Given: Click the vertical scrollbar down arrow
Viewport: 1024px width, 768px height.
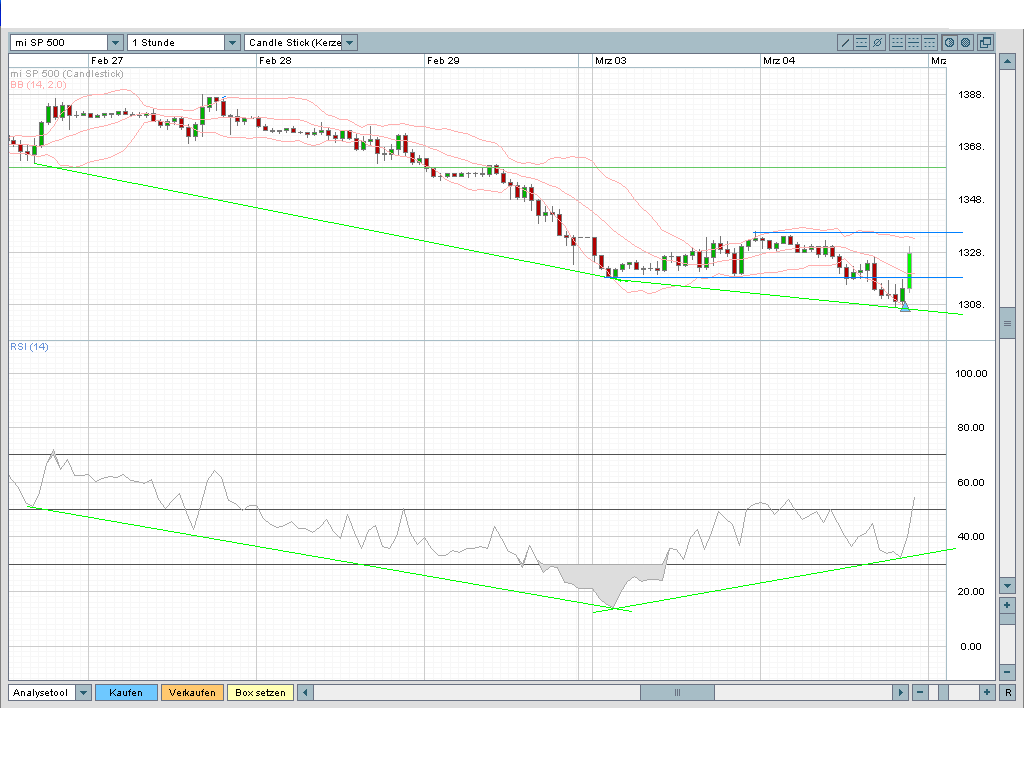Looking at the screenshot, I should click(1007, 586).
